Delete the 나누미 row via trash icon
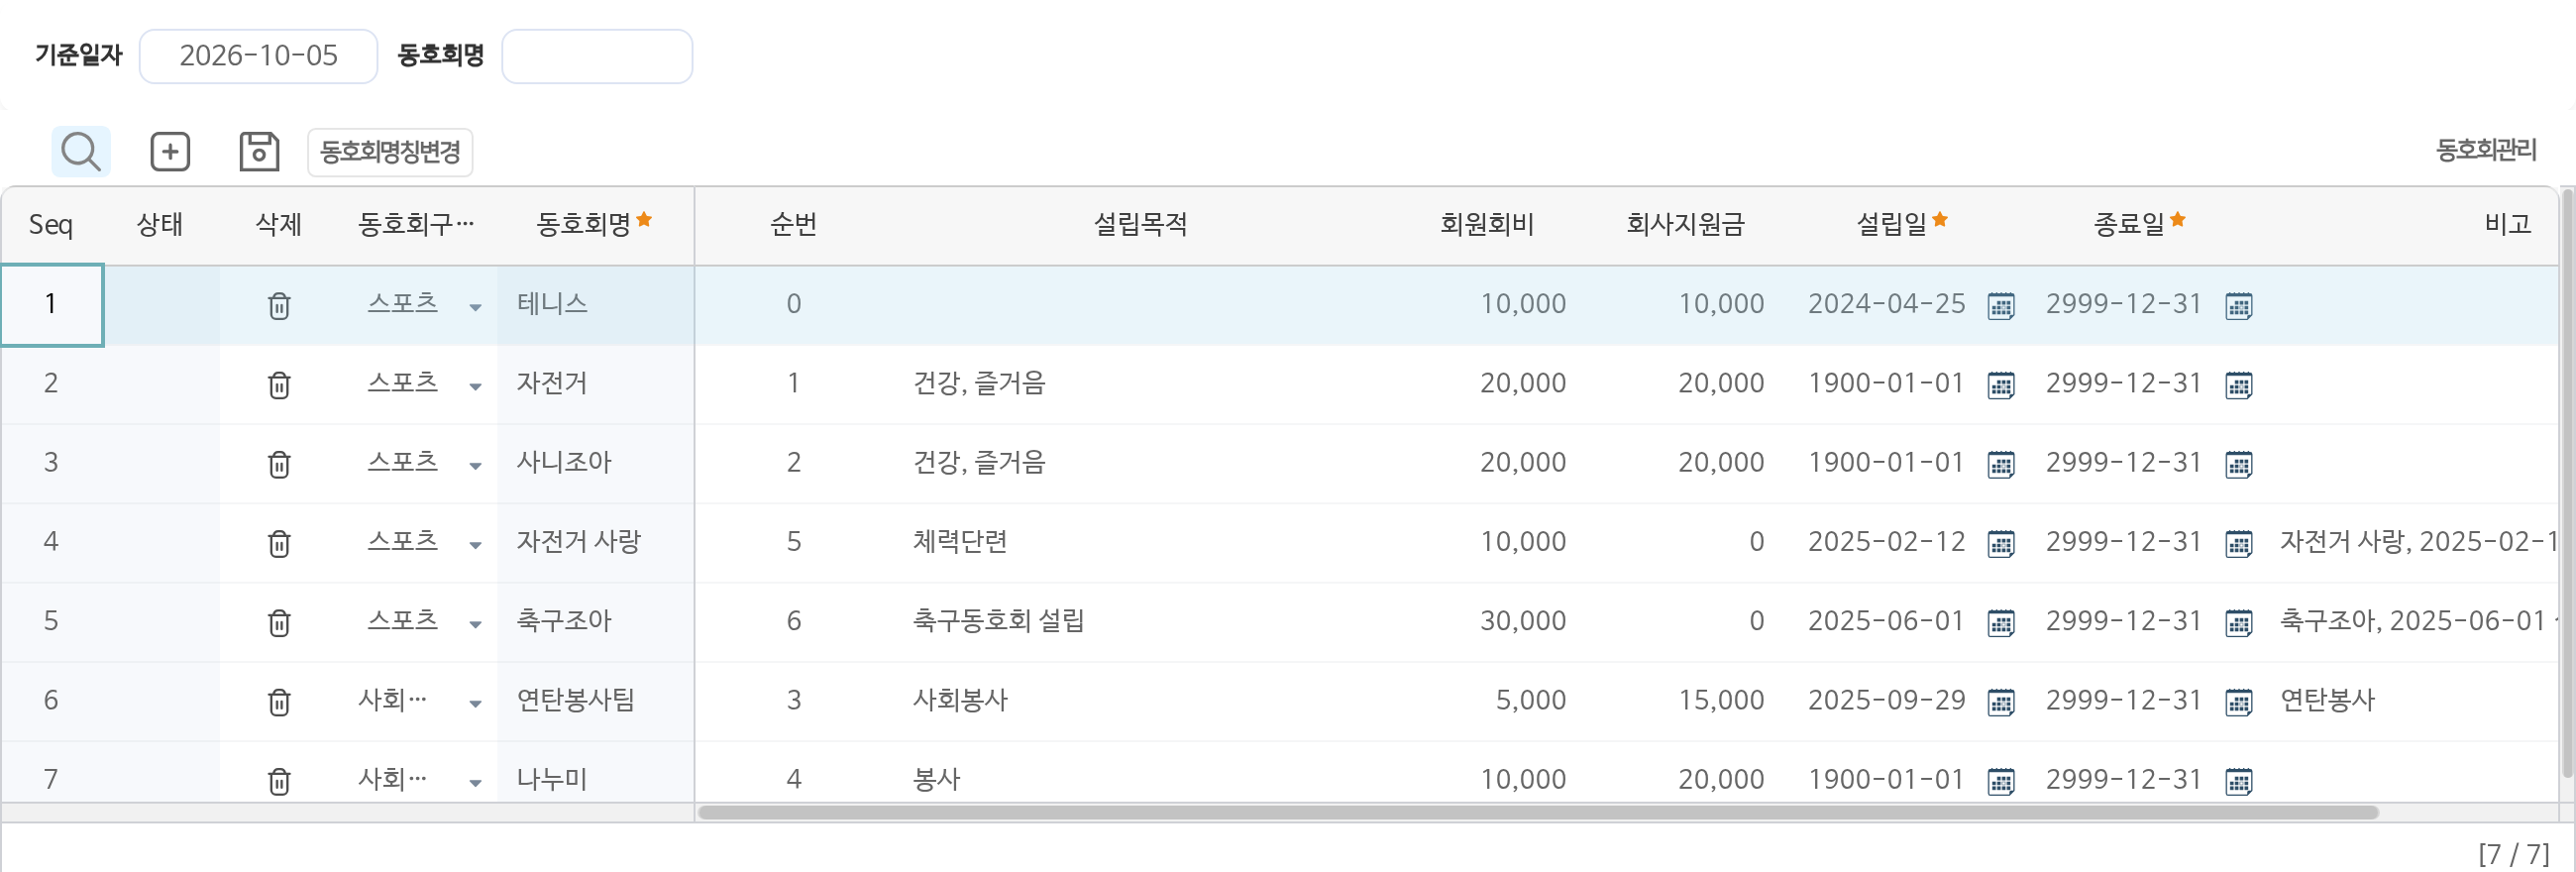Screen dimensions: 2576x872 pos(279,780)
